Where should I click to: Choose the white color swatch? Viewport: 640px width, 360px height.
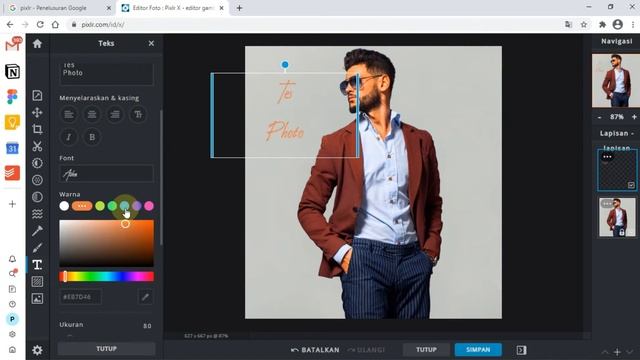pos(64,206)
